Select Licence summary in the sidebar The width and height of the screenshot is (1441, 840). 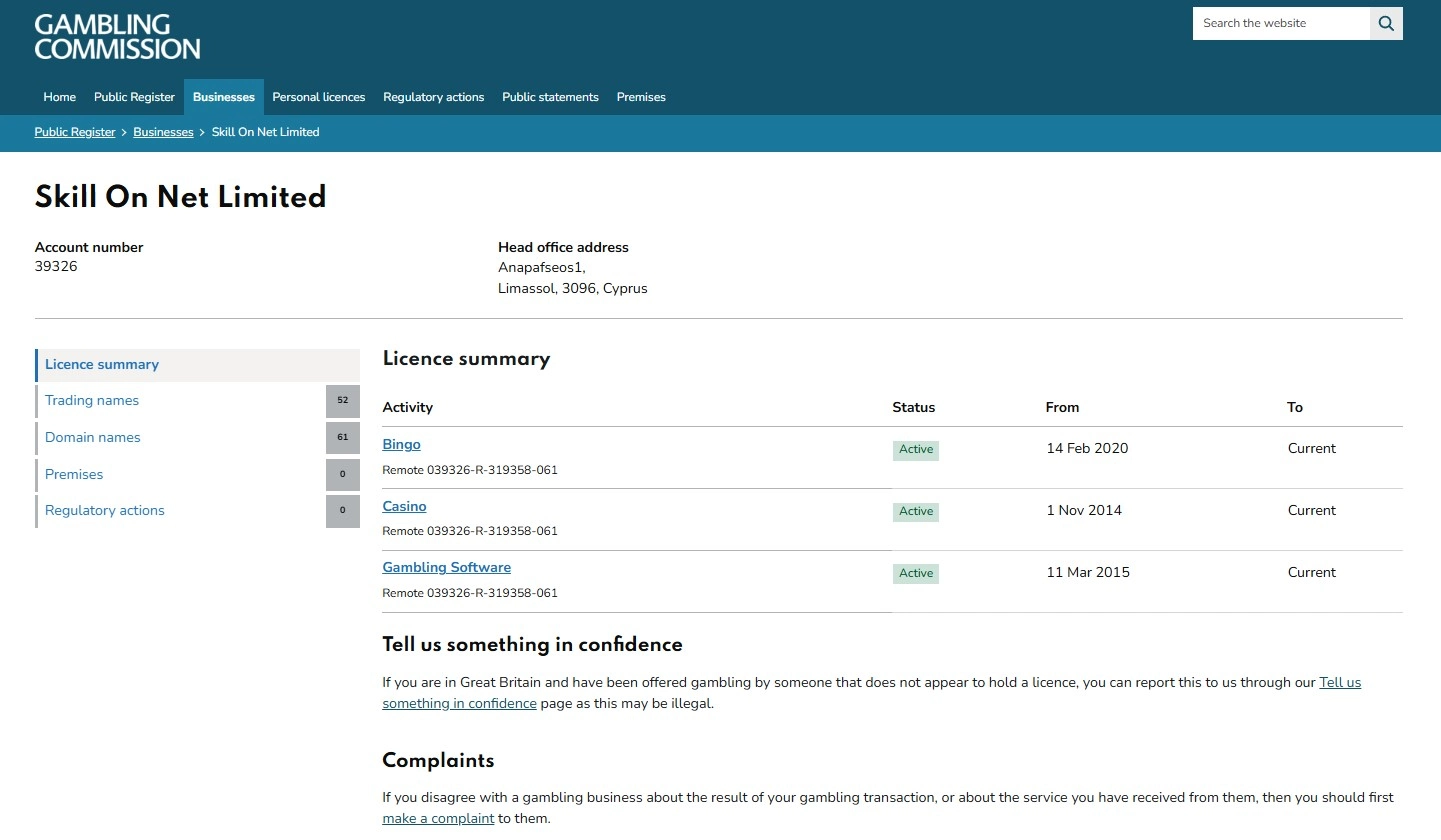197,365
